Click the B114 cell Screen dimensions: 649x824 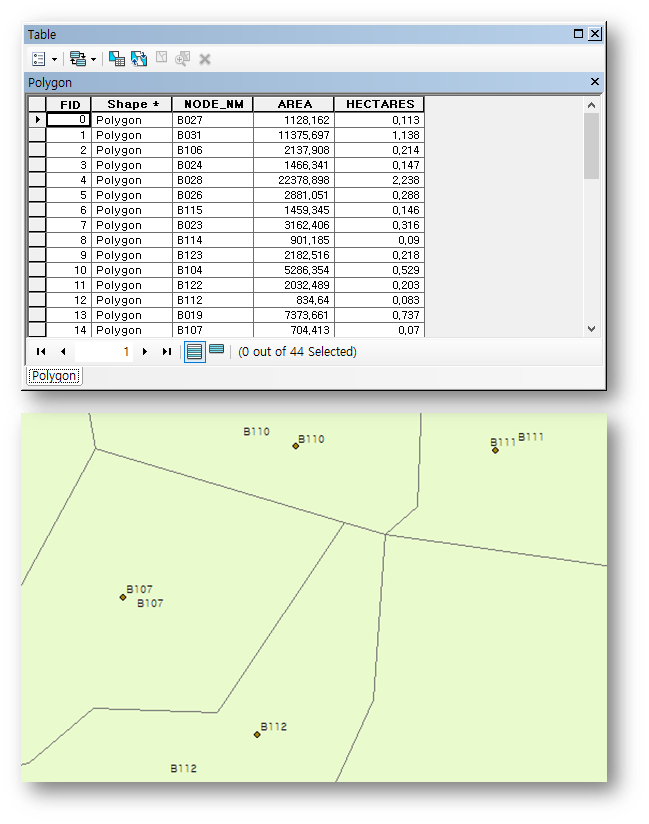pos(213,240)
